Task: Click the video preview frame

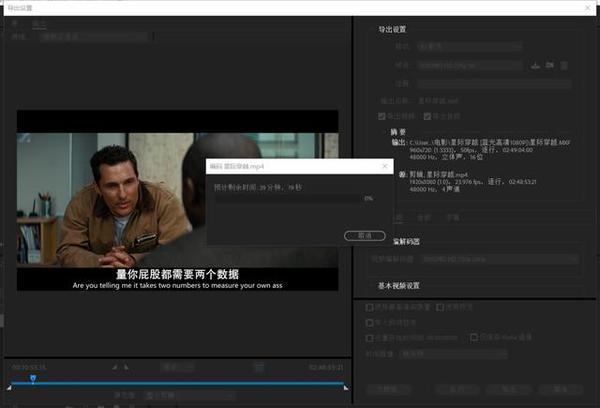Action: pyautogui.click(x=178, y=200)
